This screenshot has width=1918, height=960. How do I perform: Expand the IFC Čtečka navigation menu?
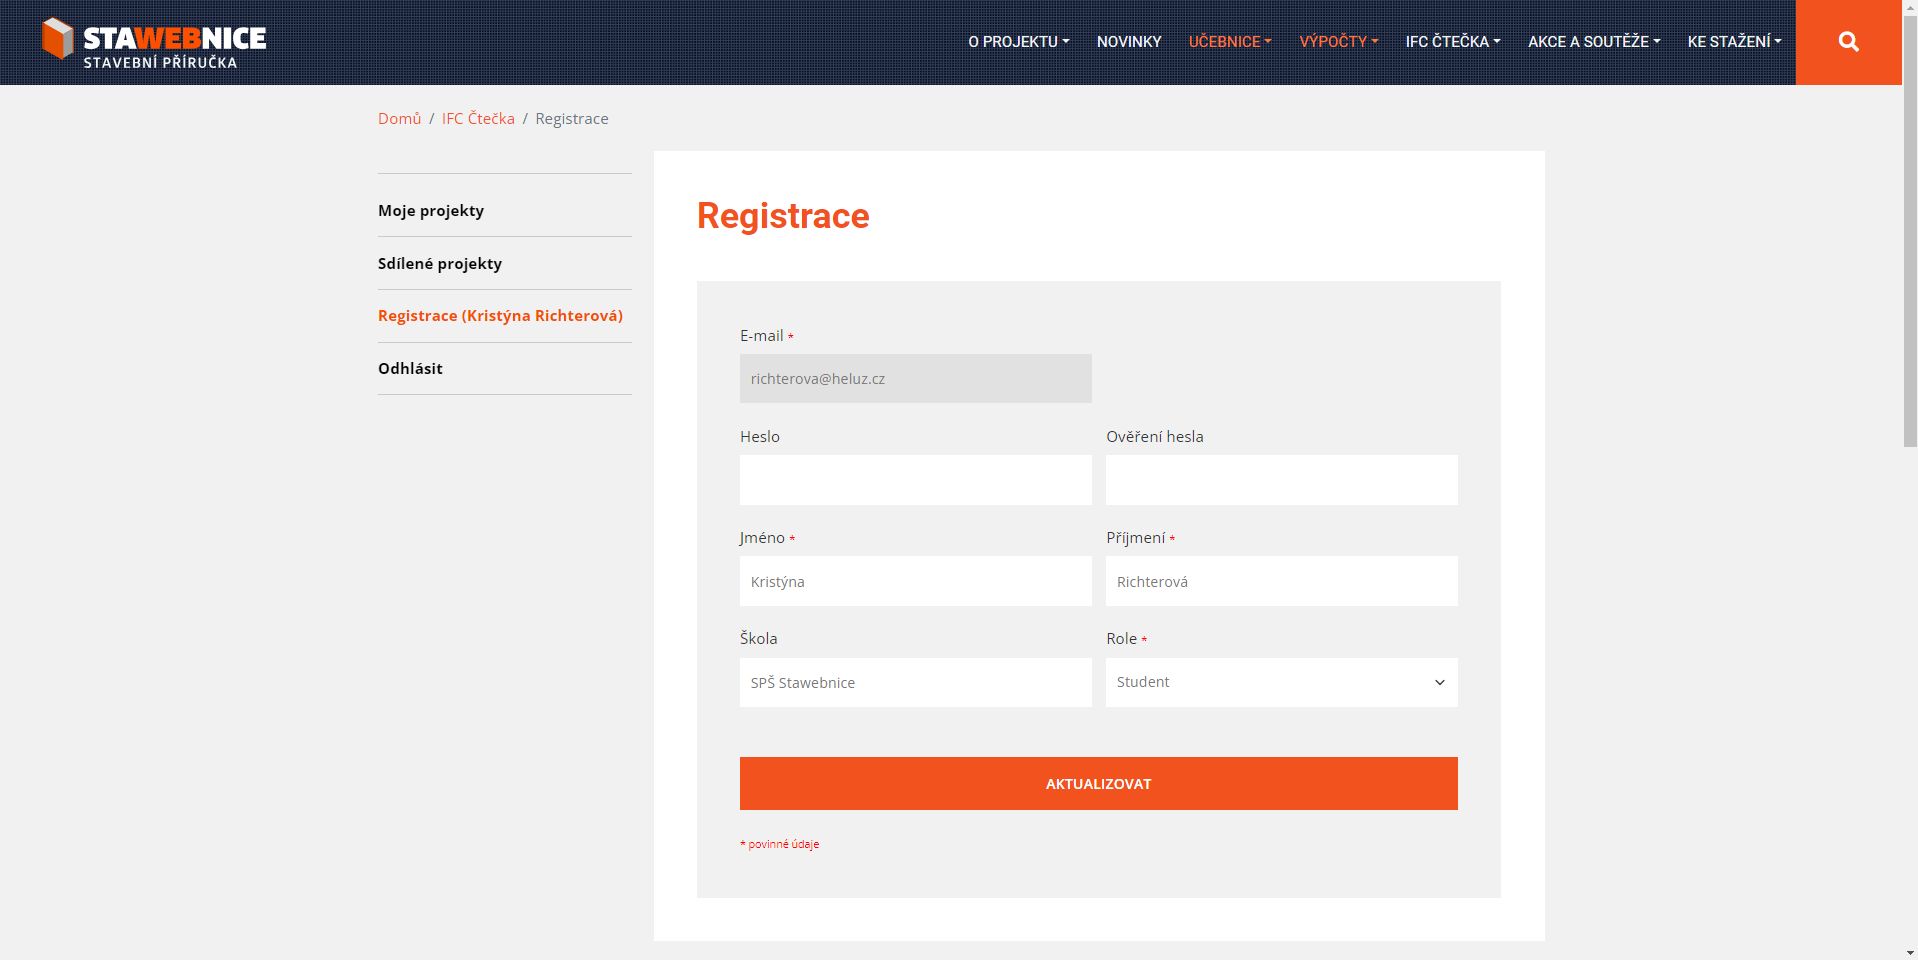coord(1452,42)
